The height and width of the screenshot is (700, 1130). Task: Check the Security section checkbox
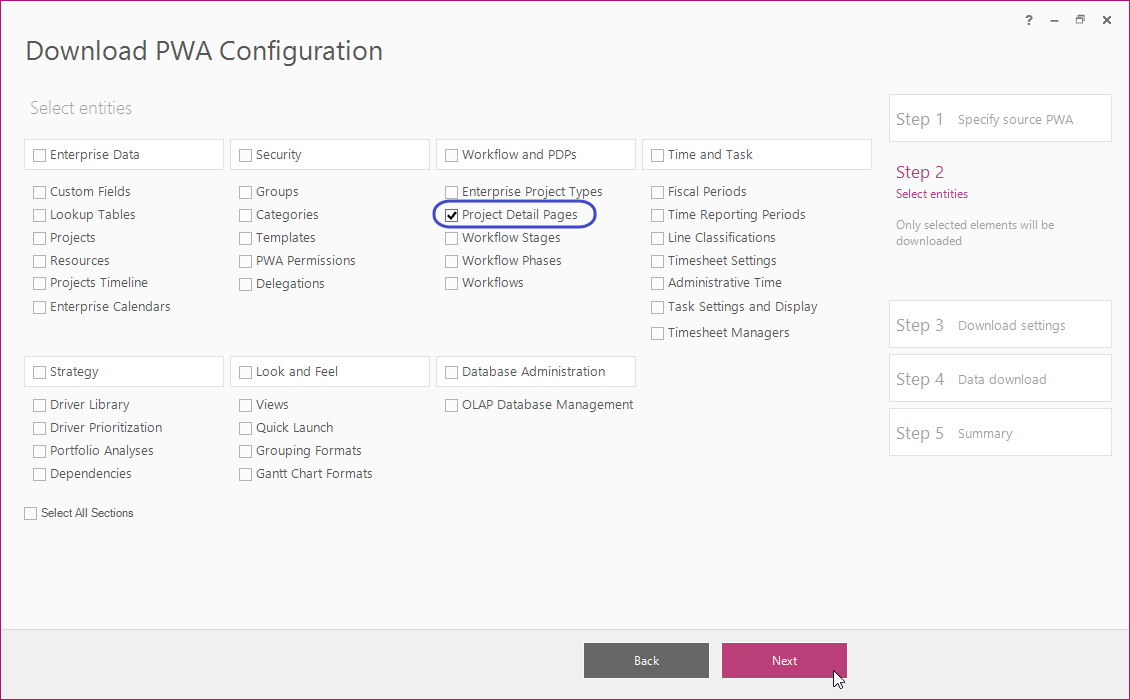[x=246, y=155]
